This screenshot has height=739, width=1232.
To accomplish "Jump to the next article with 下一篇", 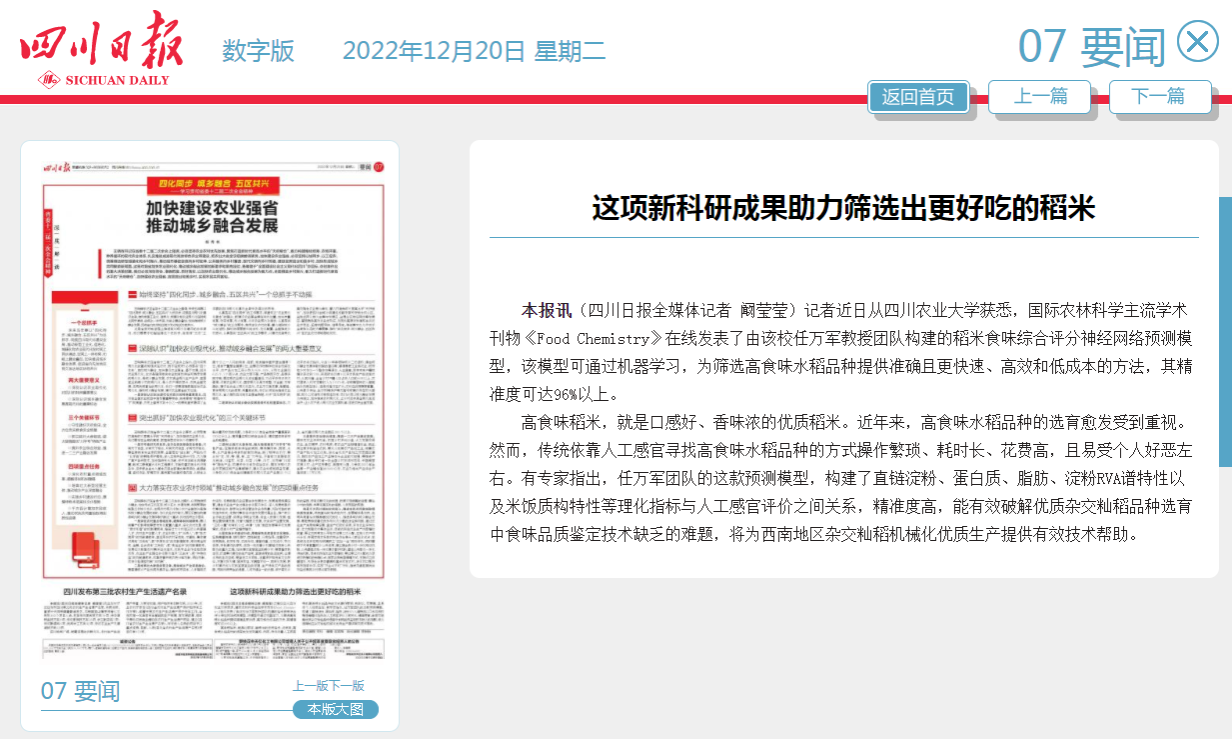I will 1159,96.
